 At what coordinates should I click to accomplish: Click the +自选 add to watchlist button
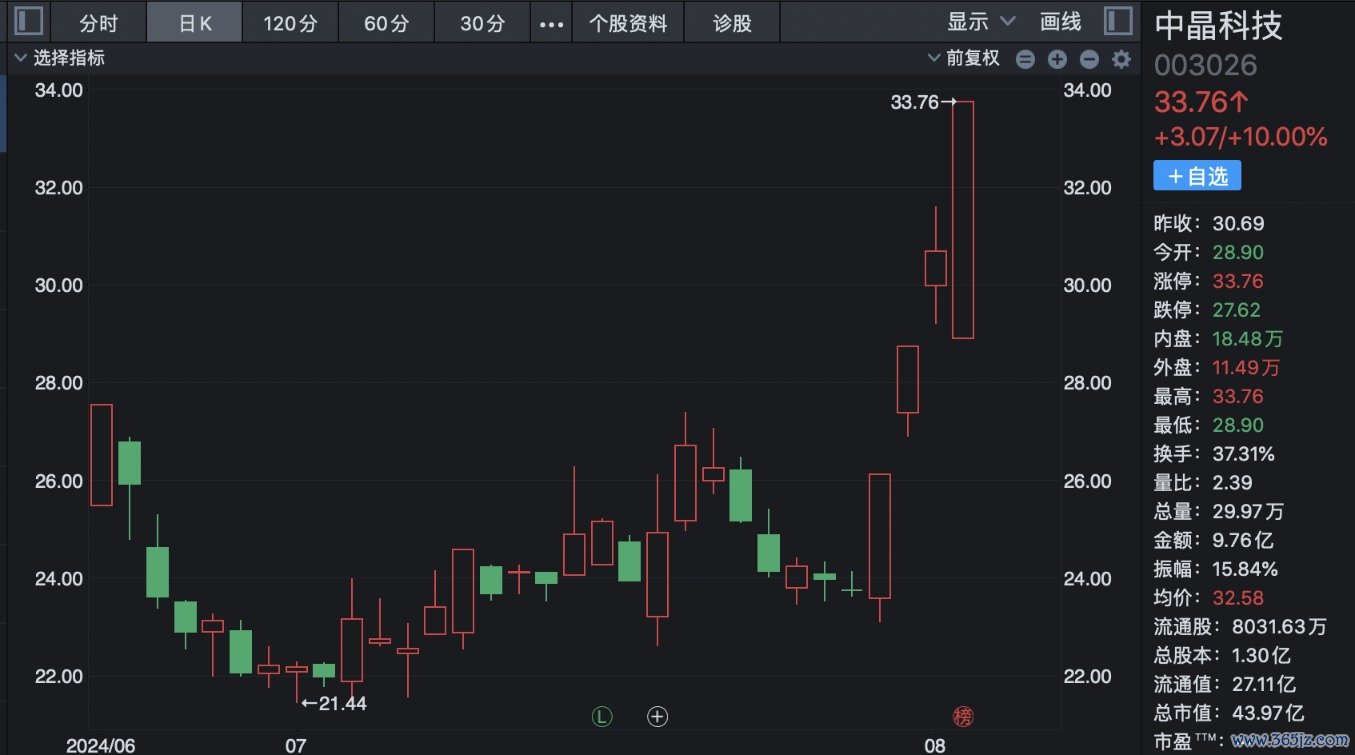(x=1197, y=176)
